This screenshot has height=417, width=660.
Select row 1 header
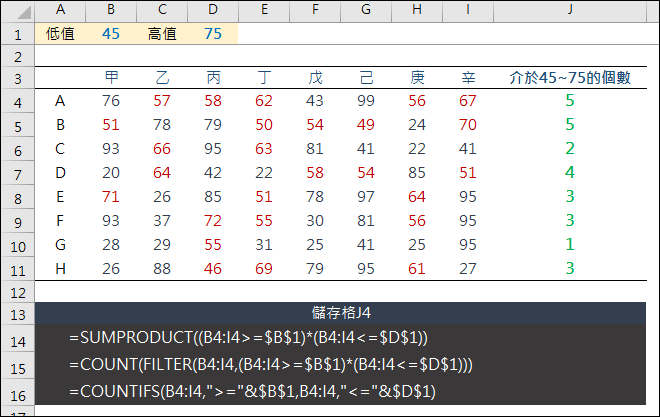(18, 34)
